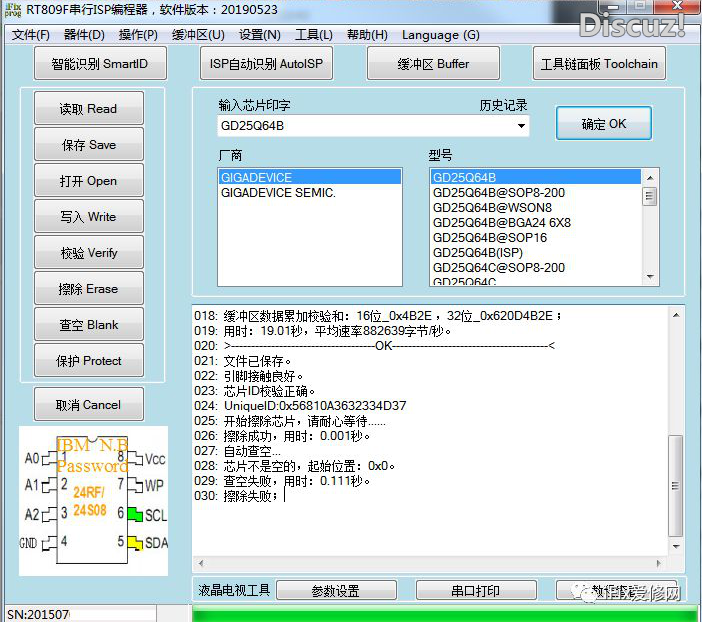Click model list scroll down arrow
The height and width of the screenshot is (622, 702).
point(650,277)
